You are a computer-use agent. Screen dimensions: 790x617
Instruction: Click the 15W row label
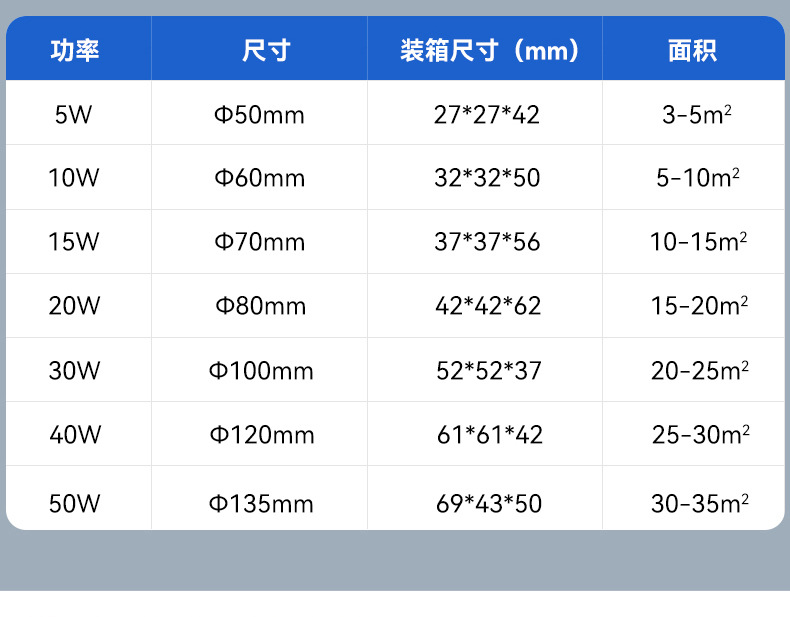(x=74, y=242)
